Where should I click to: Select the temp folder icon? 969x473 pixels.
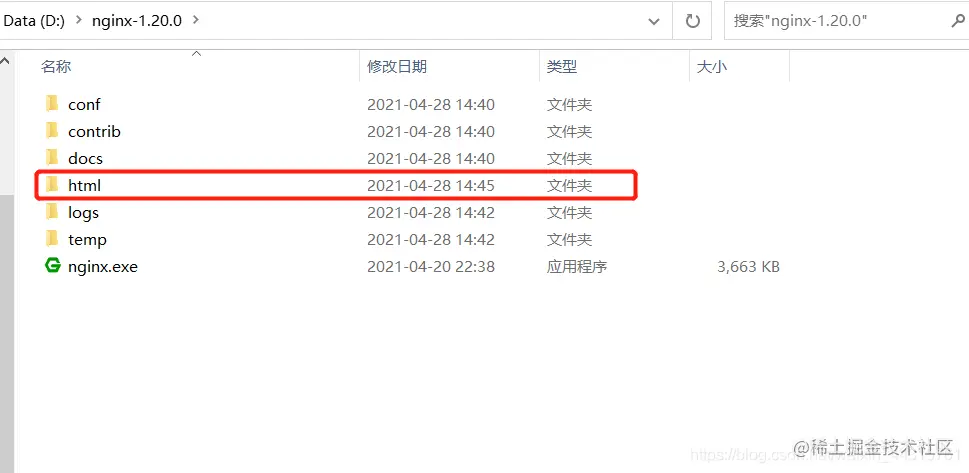[53, 239]
